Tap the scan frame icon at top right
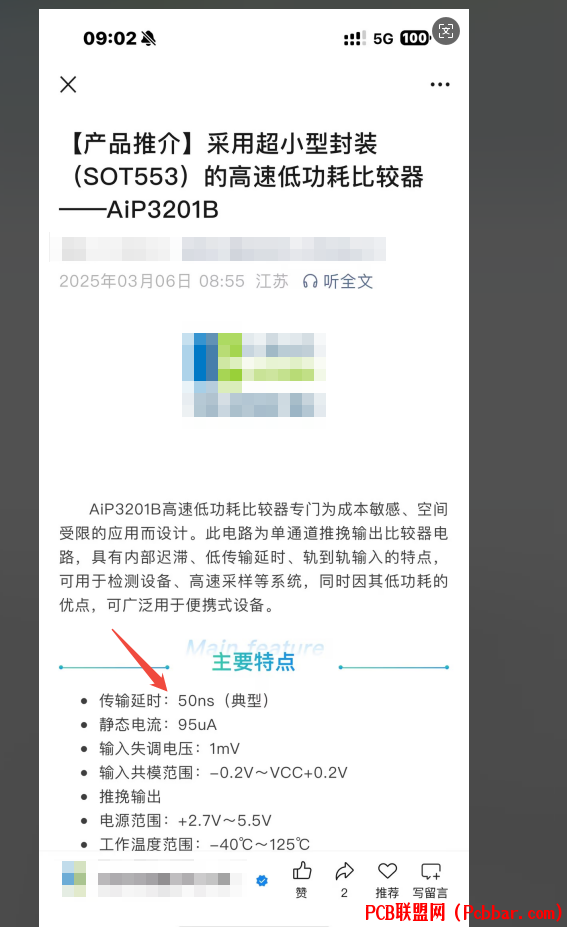Image resolution: width=567 pixels, height=927 pixels. (x=446, y=31)
